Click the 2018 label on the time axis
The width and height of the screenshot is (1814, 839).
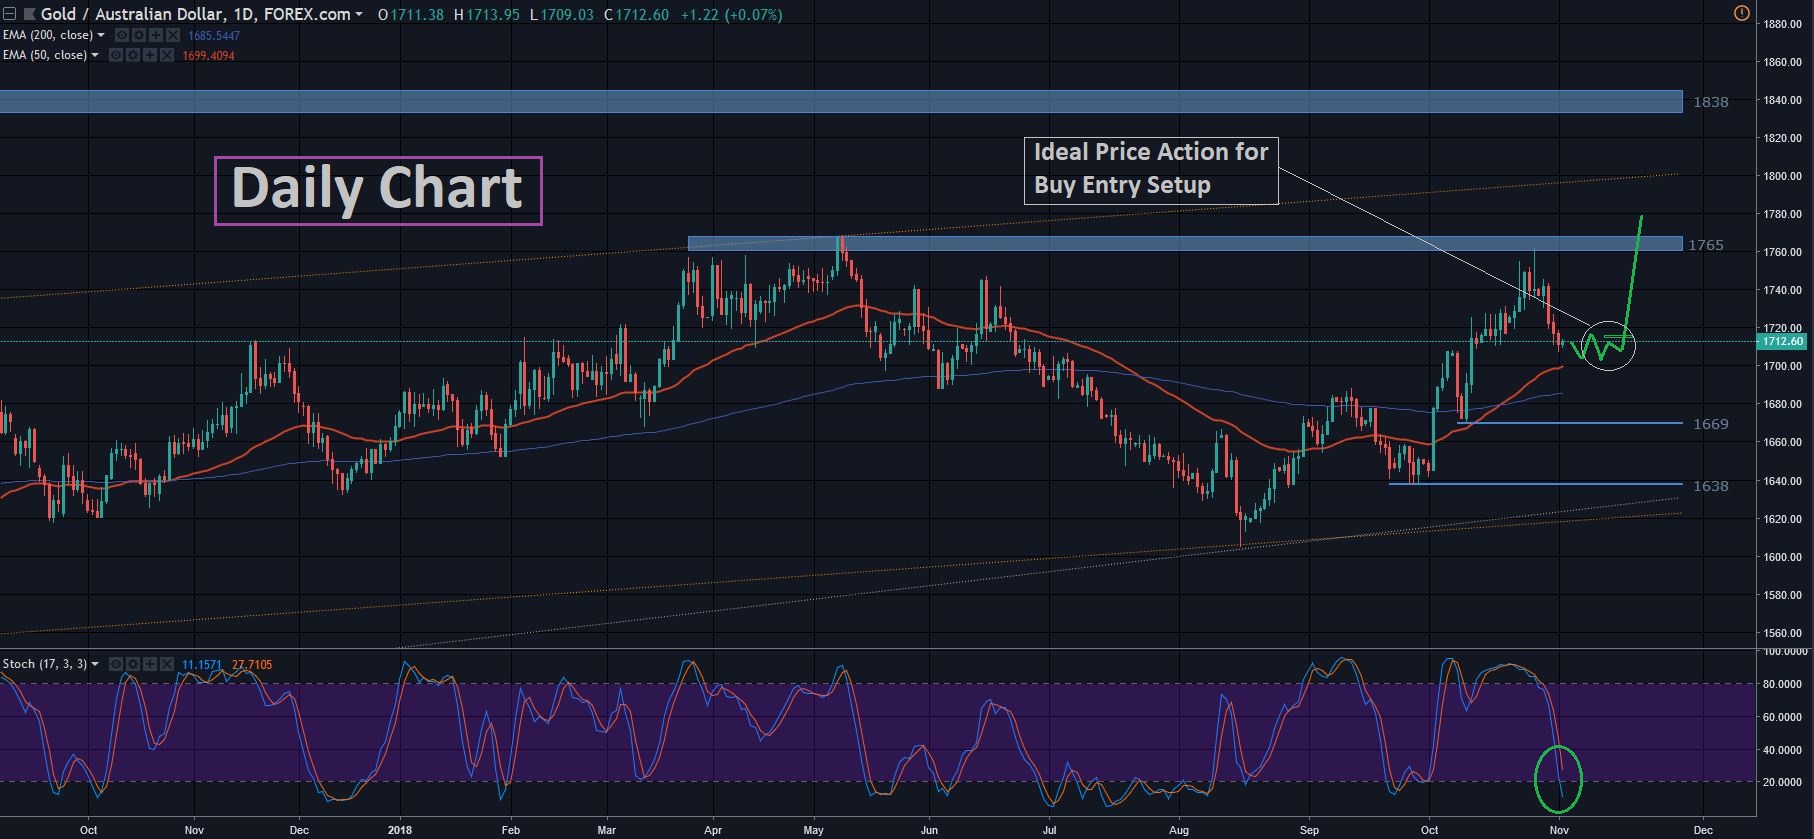point(400,830)
